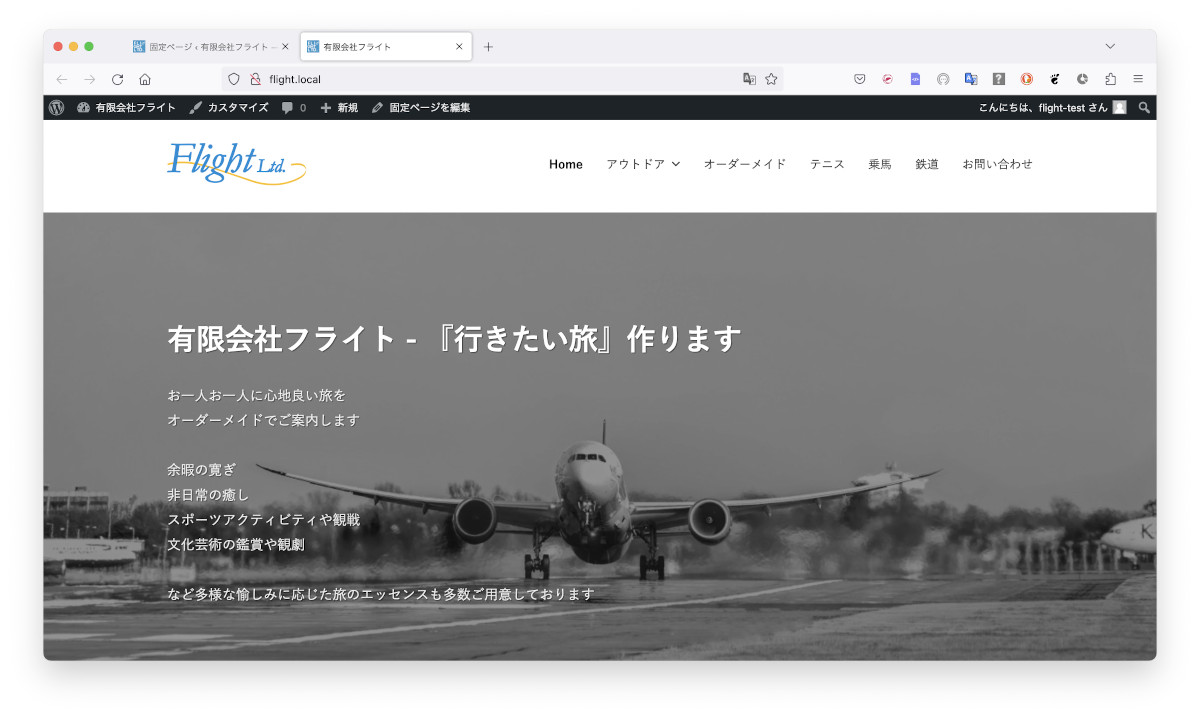Open the extensions puzzle piece menu

point(1110,79)
